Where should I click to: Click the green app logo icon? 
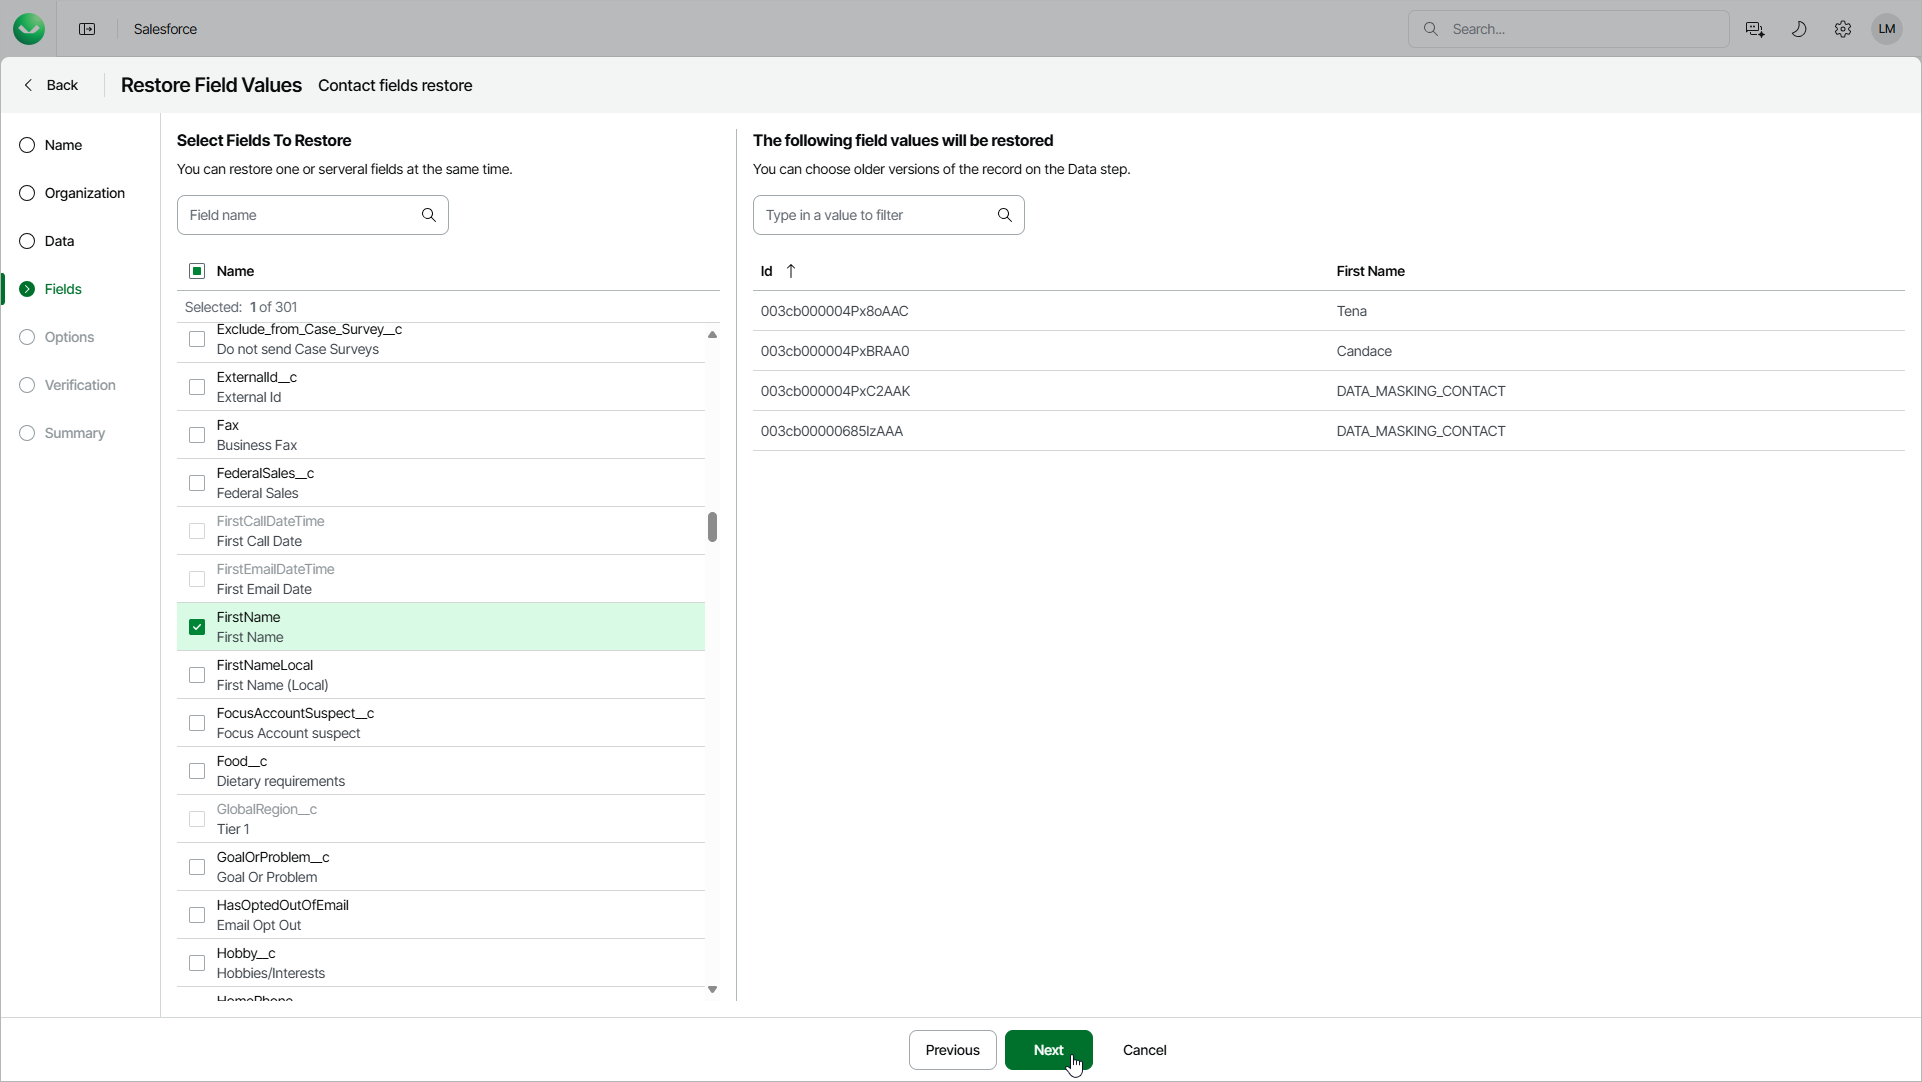[29, 29]
